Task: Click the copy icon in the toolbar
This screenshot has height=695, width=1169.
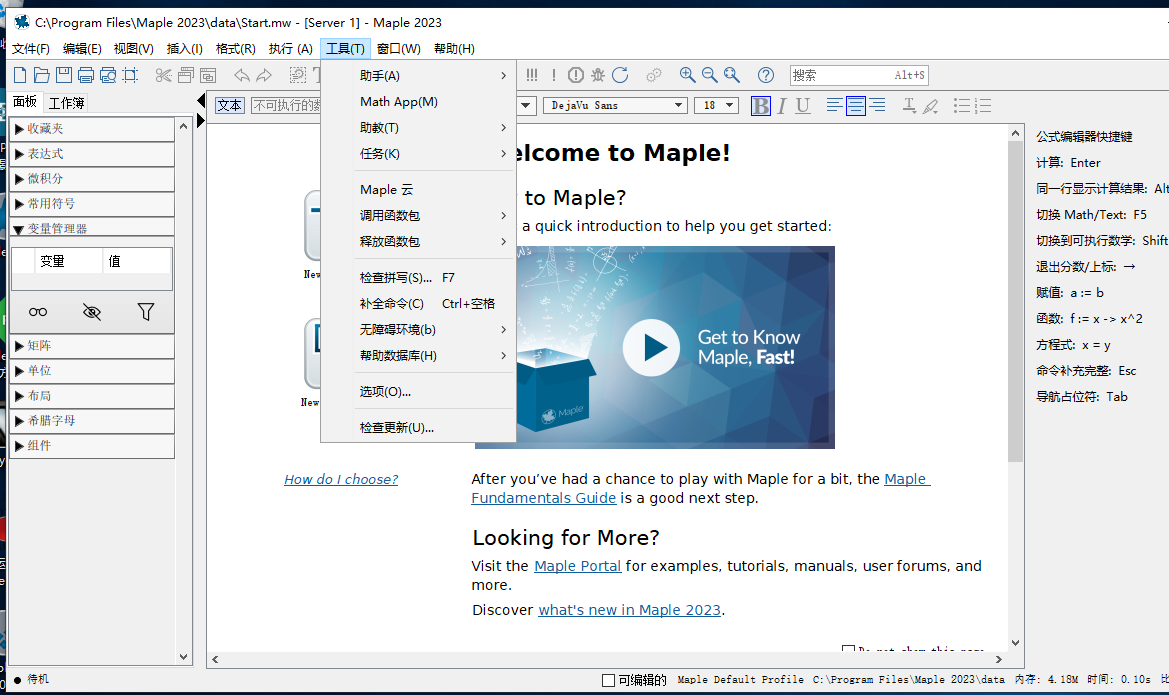Action: [x=186, y=75]
